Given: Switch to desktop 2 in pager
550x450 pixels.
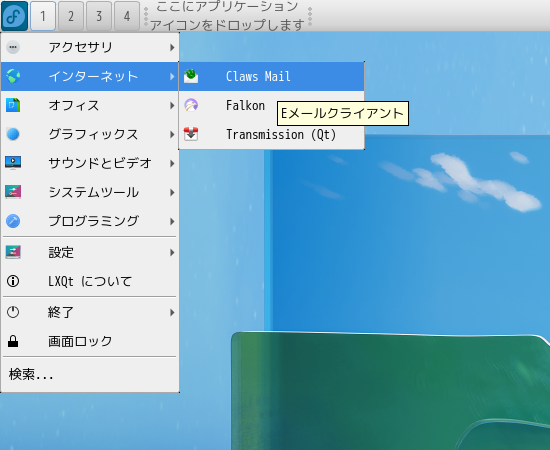Looking at the screenshot, I should (x=71, y=16).
